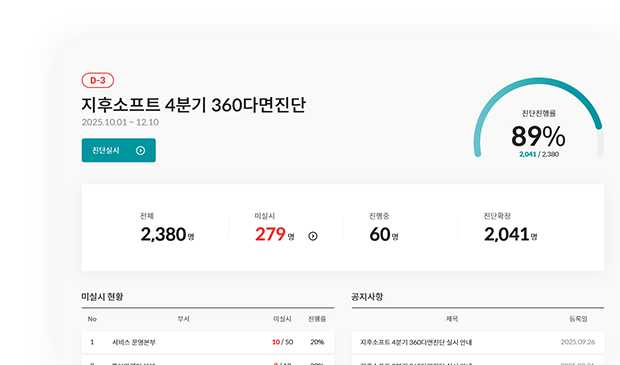Select the 진행중 60명 statistic
The image size is (620, 365).
click(x=384, y=228)
